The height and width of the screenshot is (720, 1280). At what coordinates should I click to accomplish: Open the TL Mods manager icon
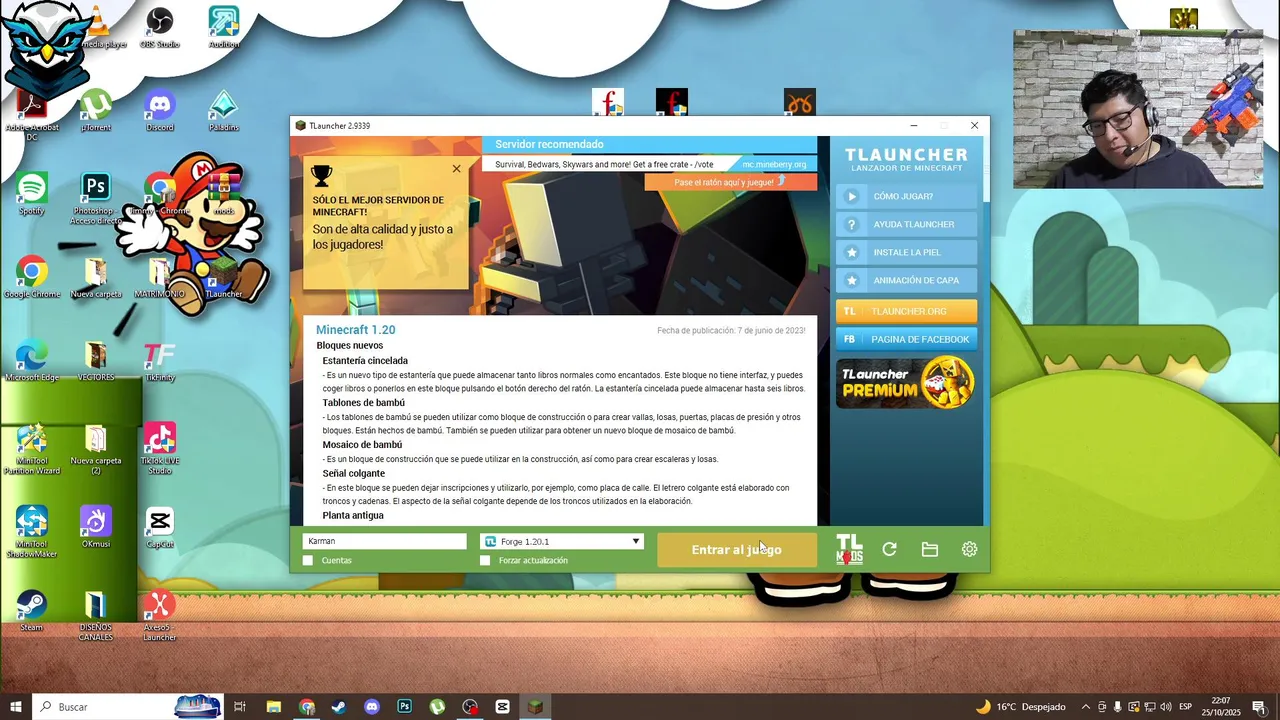(849, 549)
